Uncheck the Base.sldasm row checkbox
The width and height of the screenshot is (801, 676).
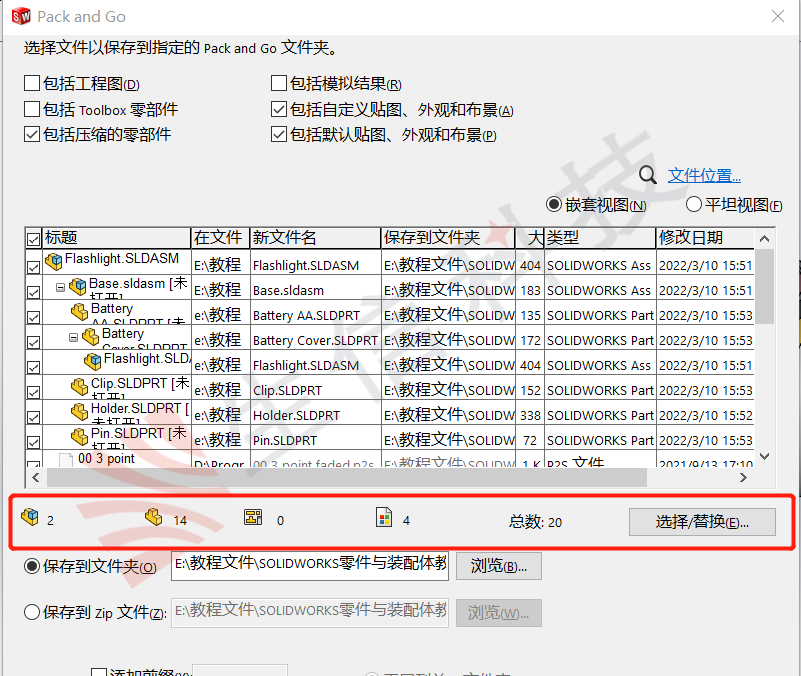pos(34,292)
